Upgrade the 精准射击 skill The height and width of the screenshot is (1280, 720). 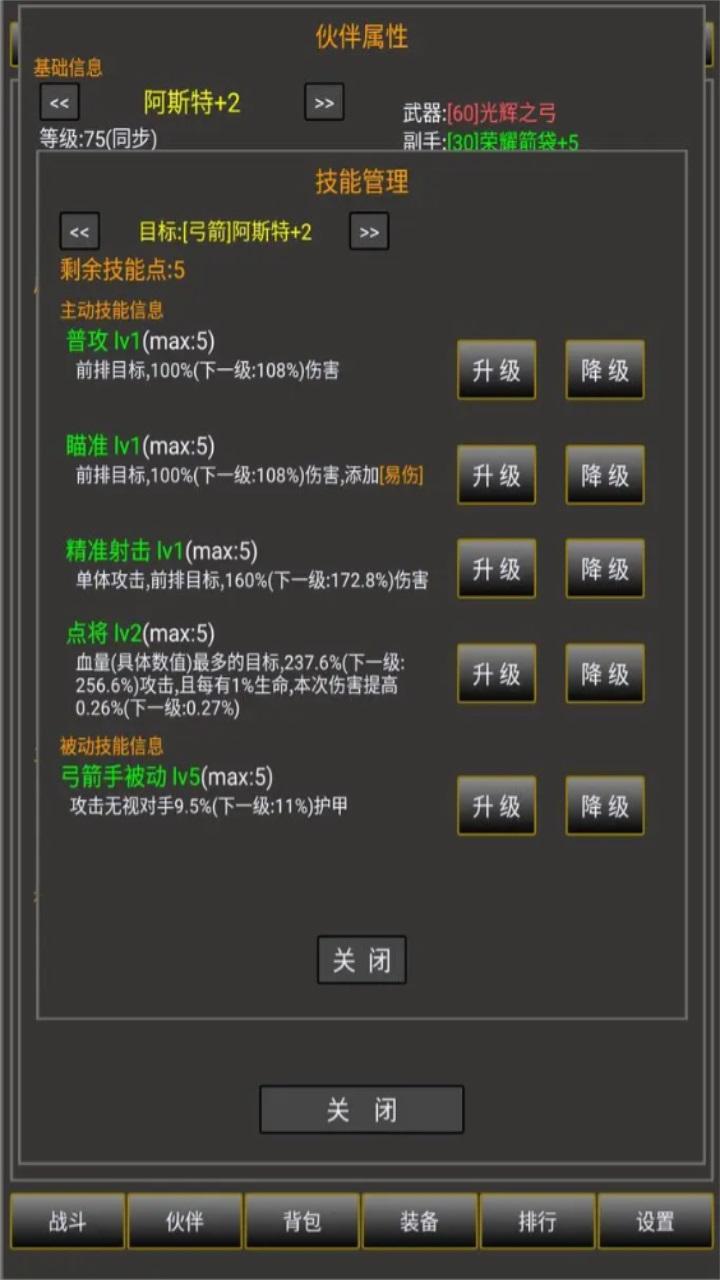(497, 569)
